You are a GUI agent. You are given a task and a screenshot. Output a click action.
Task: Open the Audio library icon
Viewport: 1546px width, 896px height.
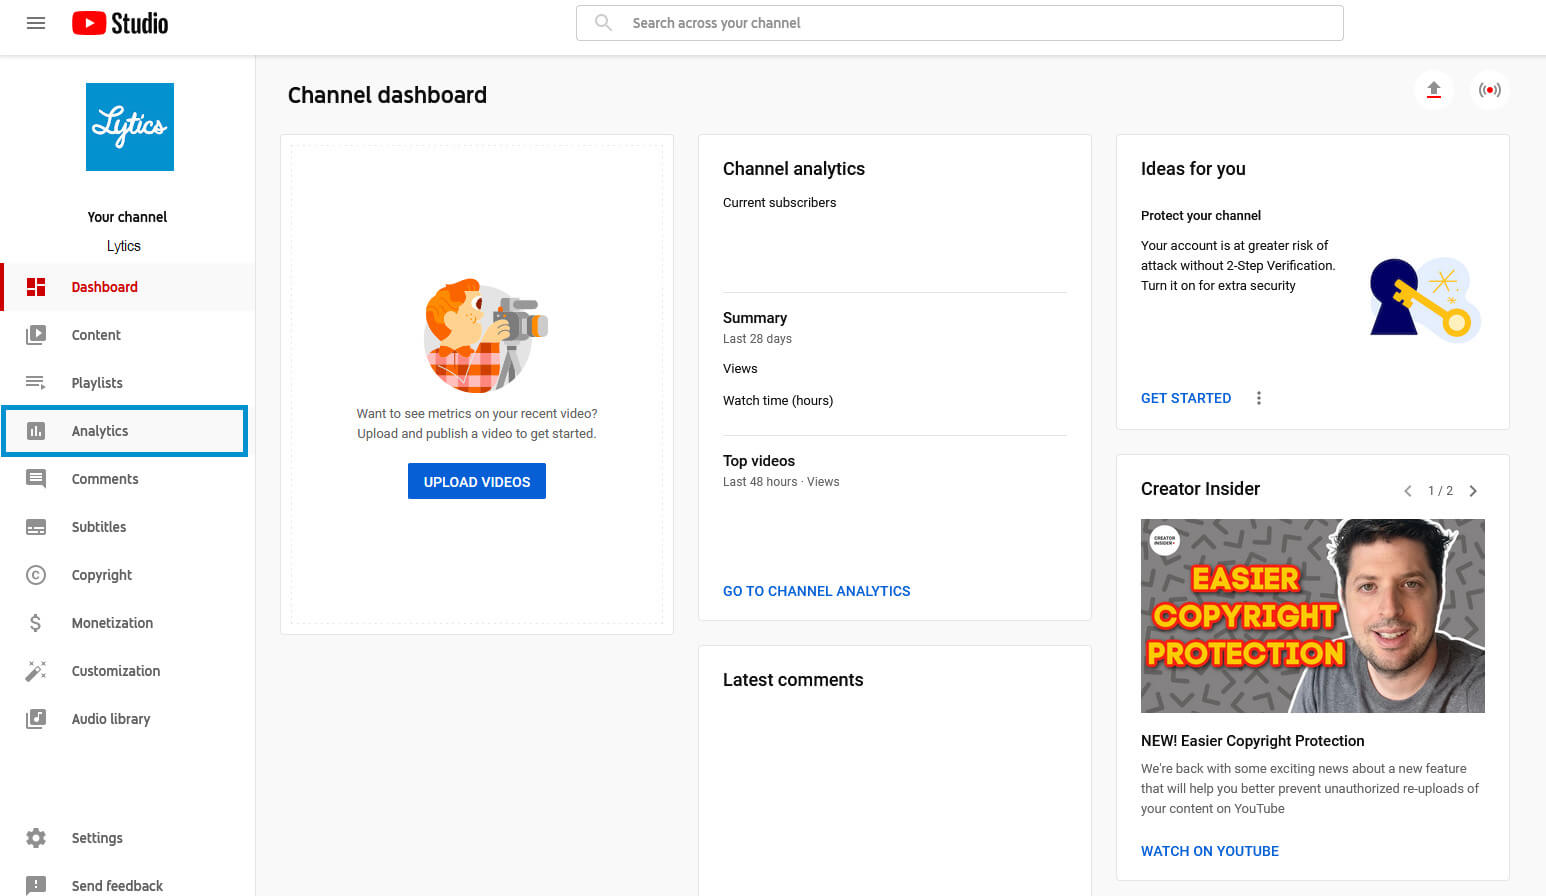36,719
